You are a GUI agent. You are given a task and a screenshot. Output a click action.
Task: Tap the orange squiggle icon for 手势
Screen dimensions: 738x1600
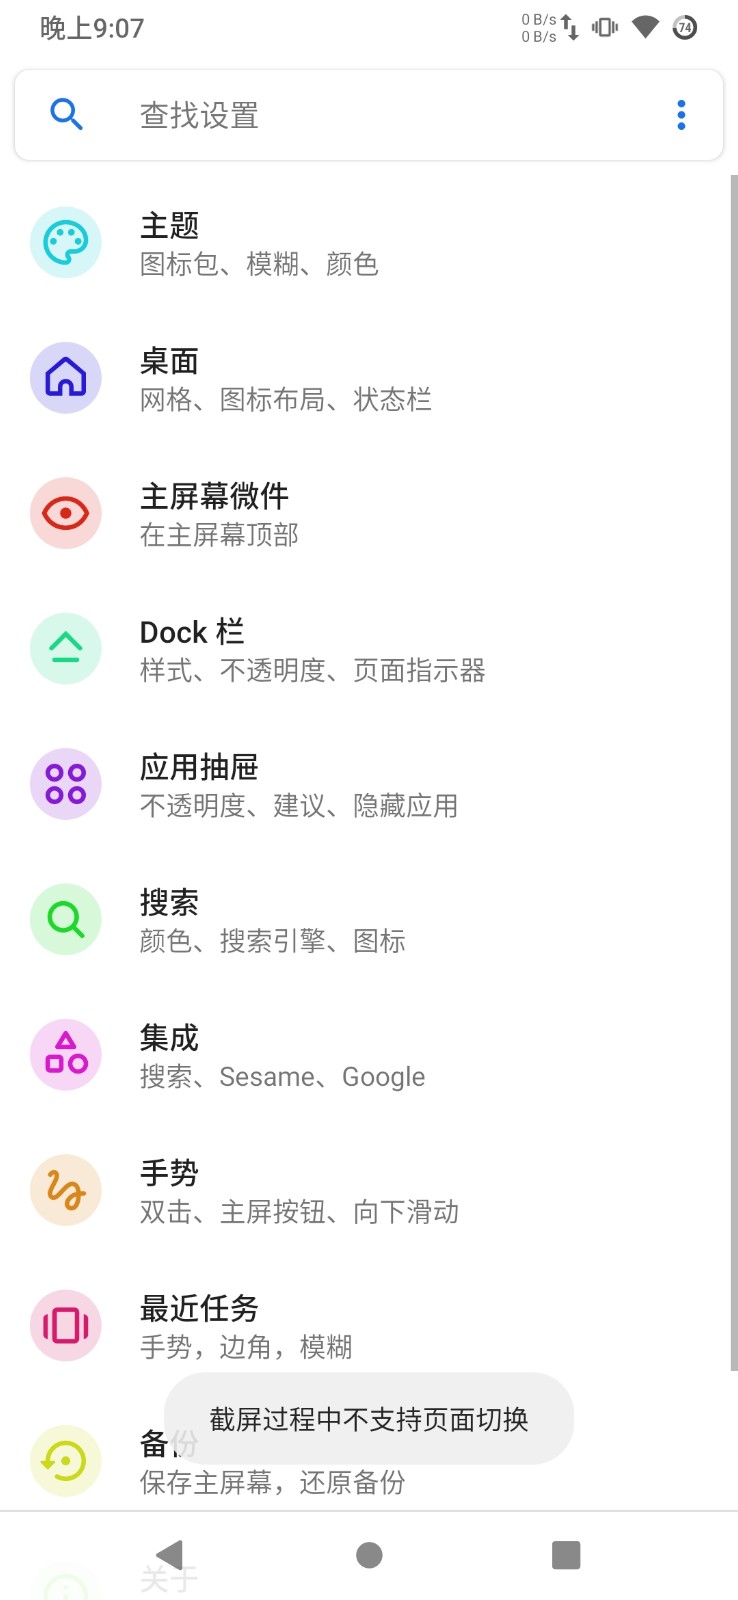point(66,1190)
